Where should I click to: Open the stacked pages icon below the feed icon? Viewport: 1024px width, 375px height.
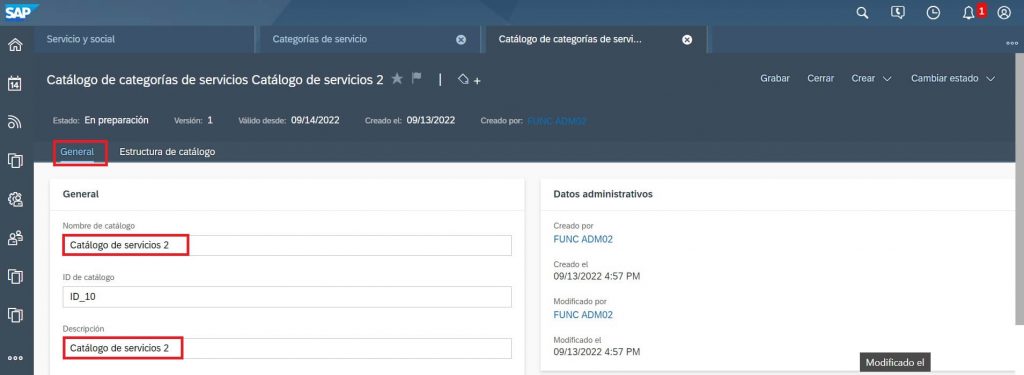(15, 161)
